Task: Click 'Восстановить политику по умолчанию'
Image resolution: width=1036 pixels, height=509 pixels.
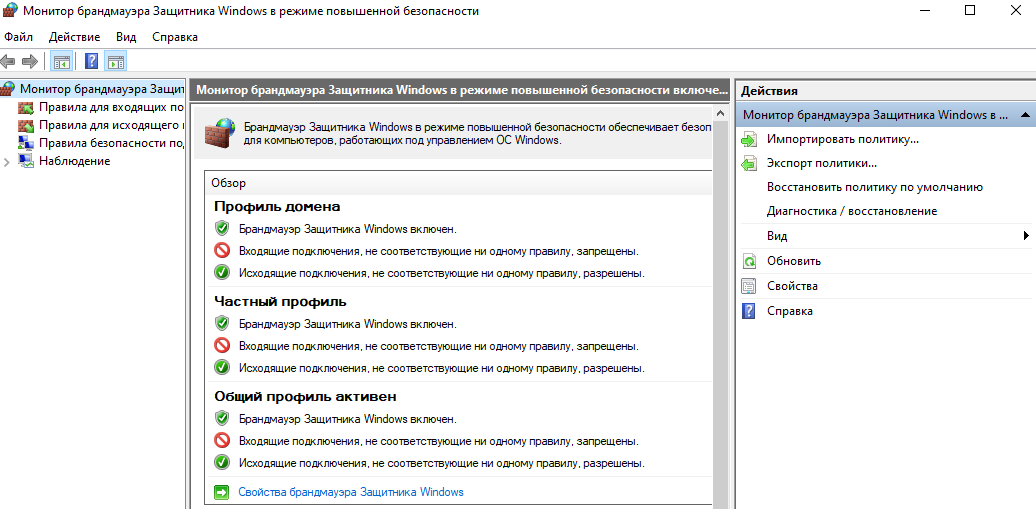Action: (x=874, y=187)
